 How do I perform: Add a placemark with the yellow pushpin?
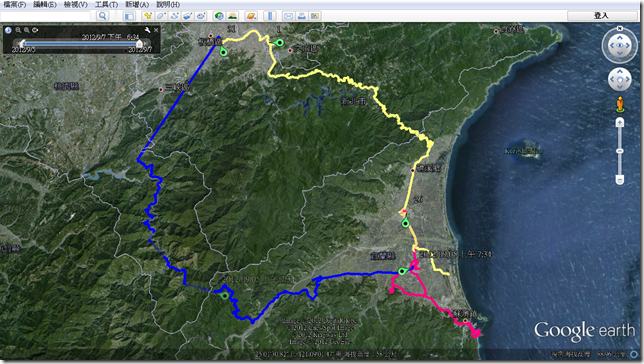(x=147, y=16)
